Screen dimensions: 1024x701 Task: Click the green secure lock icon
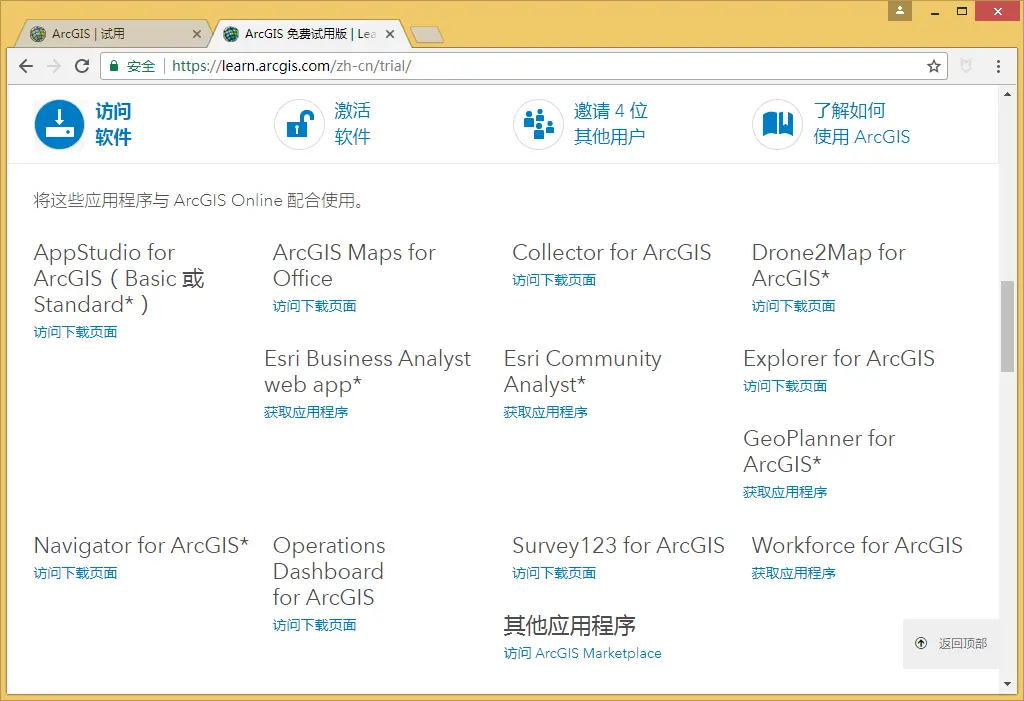[114, 66]
